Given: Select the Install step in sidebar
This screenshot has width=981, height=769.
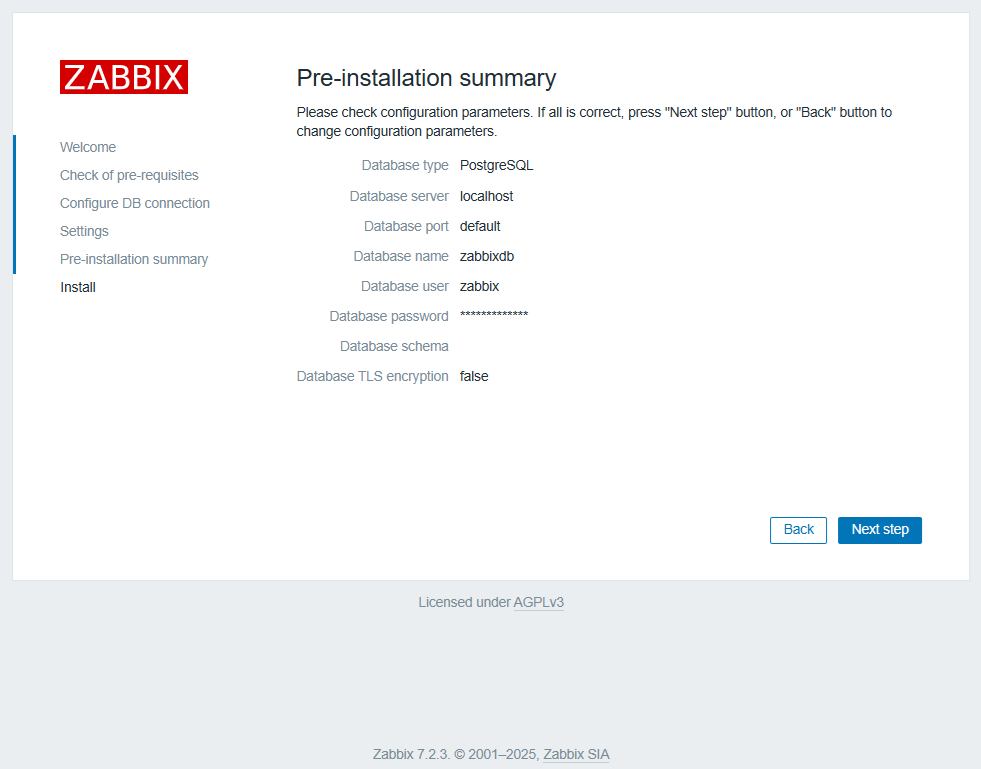Looking at the screenshot, I should point(78,287).
